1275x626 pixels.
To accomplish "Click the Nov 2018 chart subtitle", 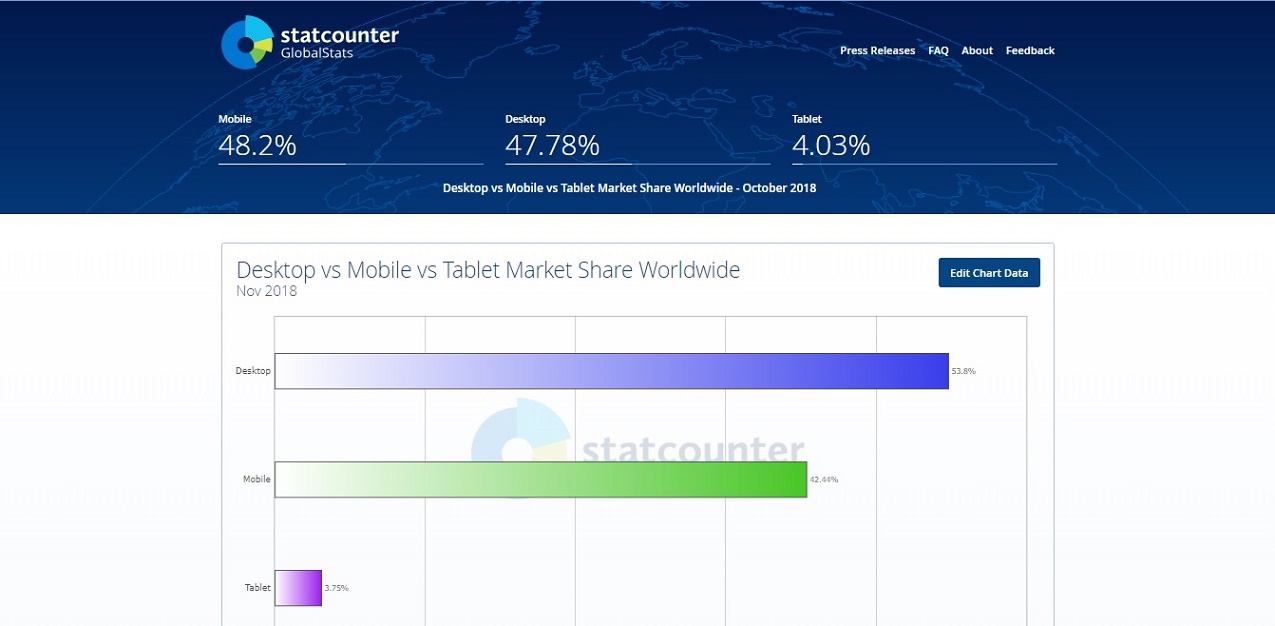I will click(x=267, y=291).
